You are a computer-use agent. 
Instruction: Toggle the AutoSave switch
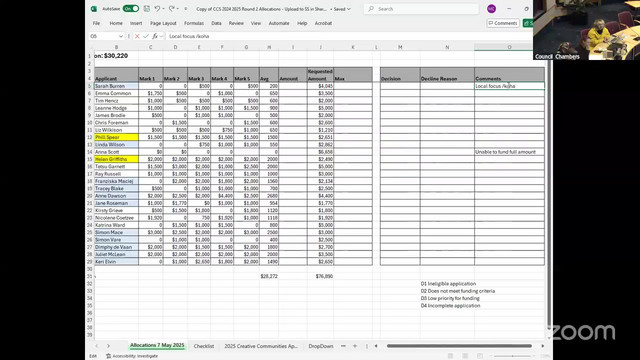[131, 9]
